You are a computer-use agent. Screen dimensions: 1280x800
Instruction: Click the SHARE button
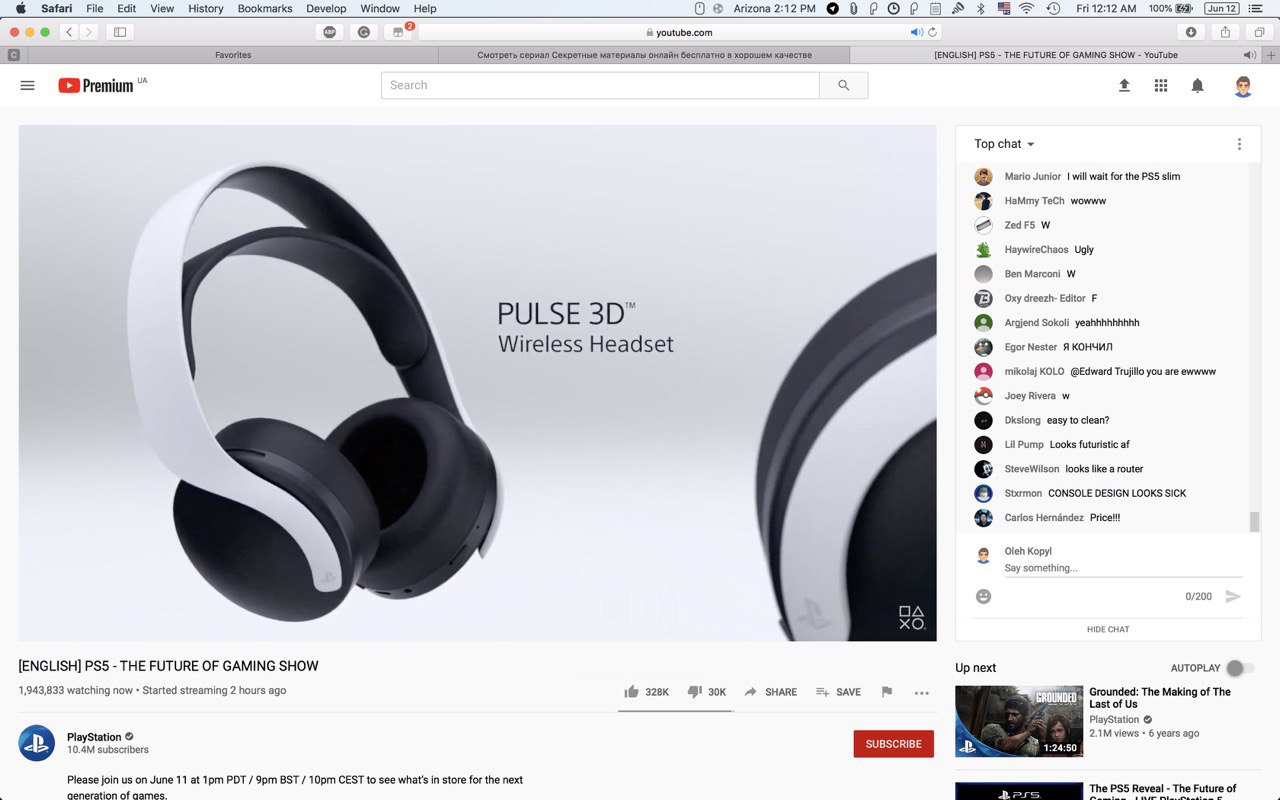point(770,692)
